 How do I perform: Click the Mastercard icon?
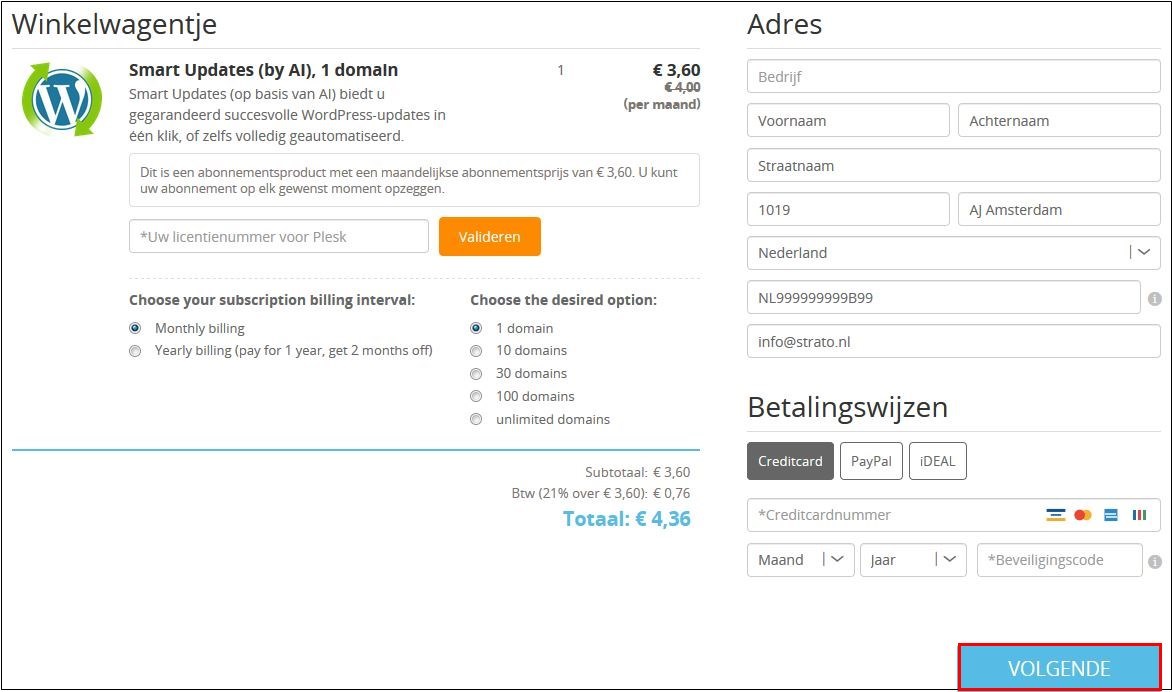pyautogui.click(x=1083, y=514)
